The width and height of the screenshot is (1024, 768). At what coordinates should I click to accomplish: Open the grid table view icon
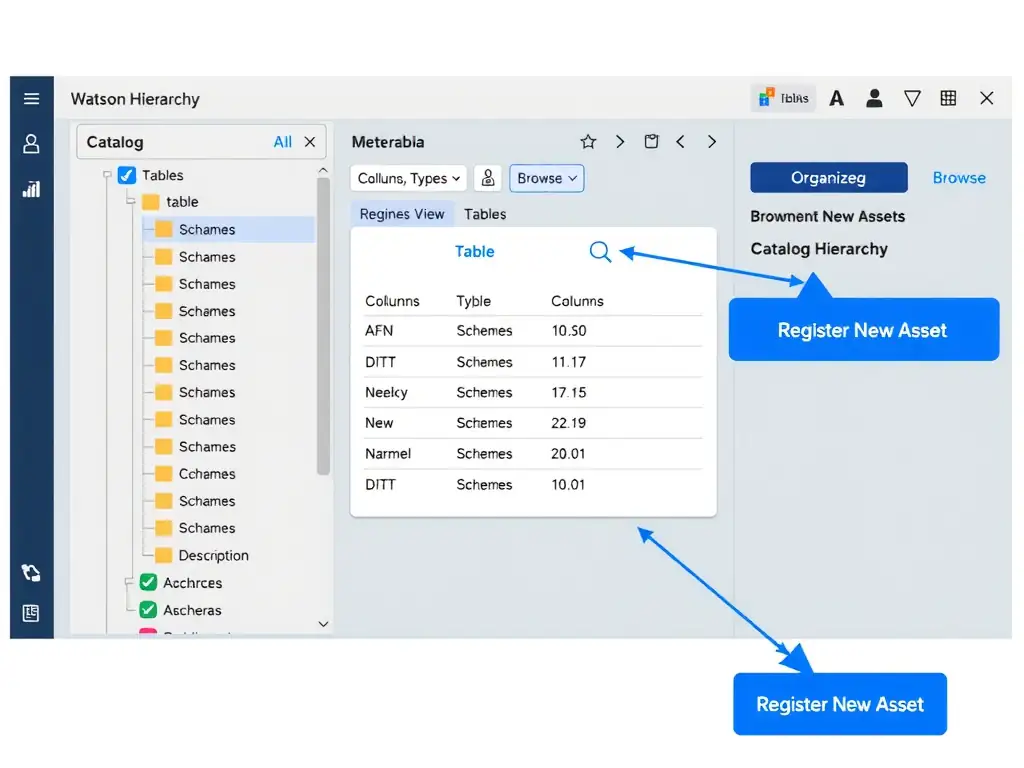click(x=948, y=99)
